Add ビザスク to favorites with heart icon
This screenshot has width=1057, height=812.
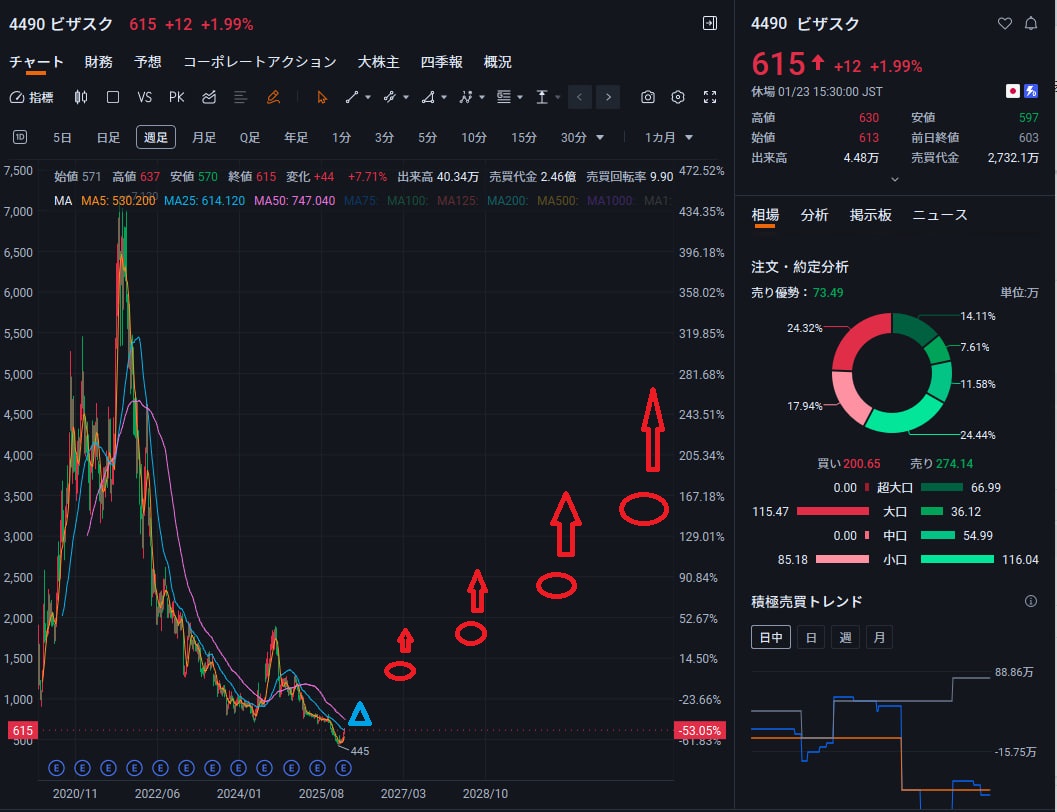pos(1004,24)
